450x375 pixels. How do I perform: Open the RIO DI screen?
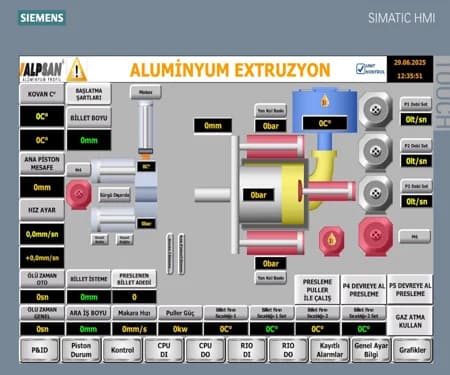(x=247, y=350)
